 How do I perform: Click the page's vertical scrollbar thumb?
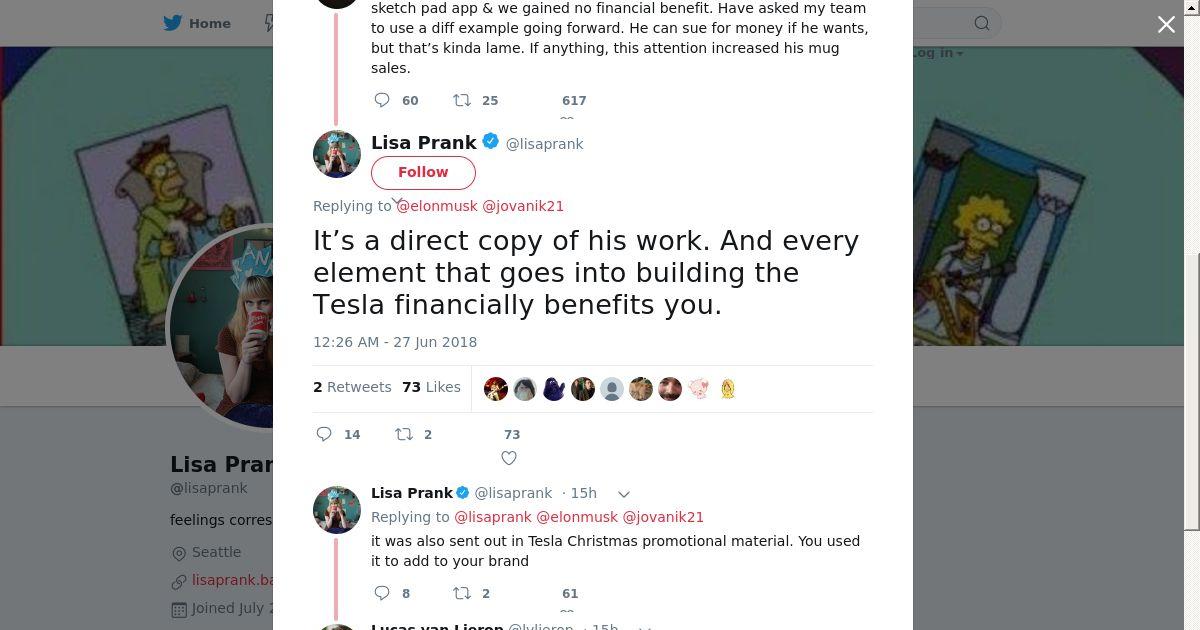(x=1192, y=390)
